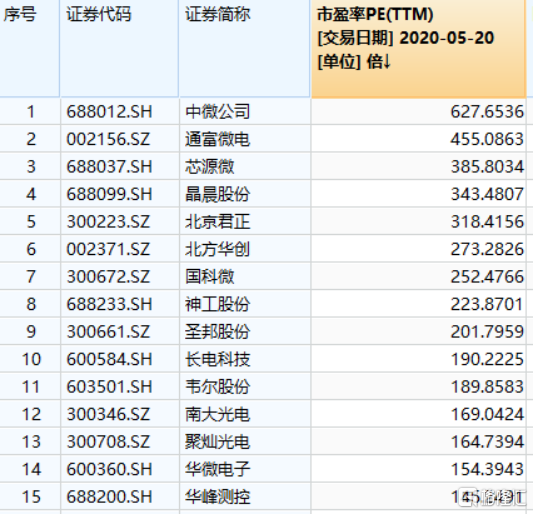
Task: Select the PE value 223.8701
Action: [x=487, y=305]
